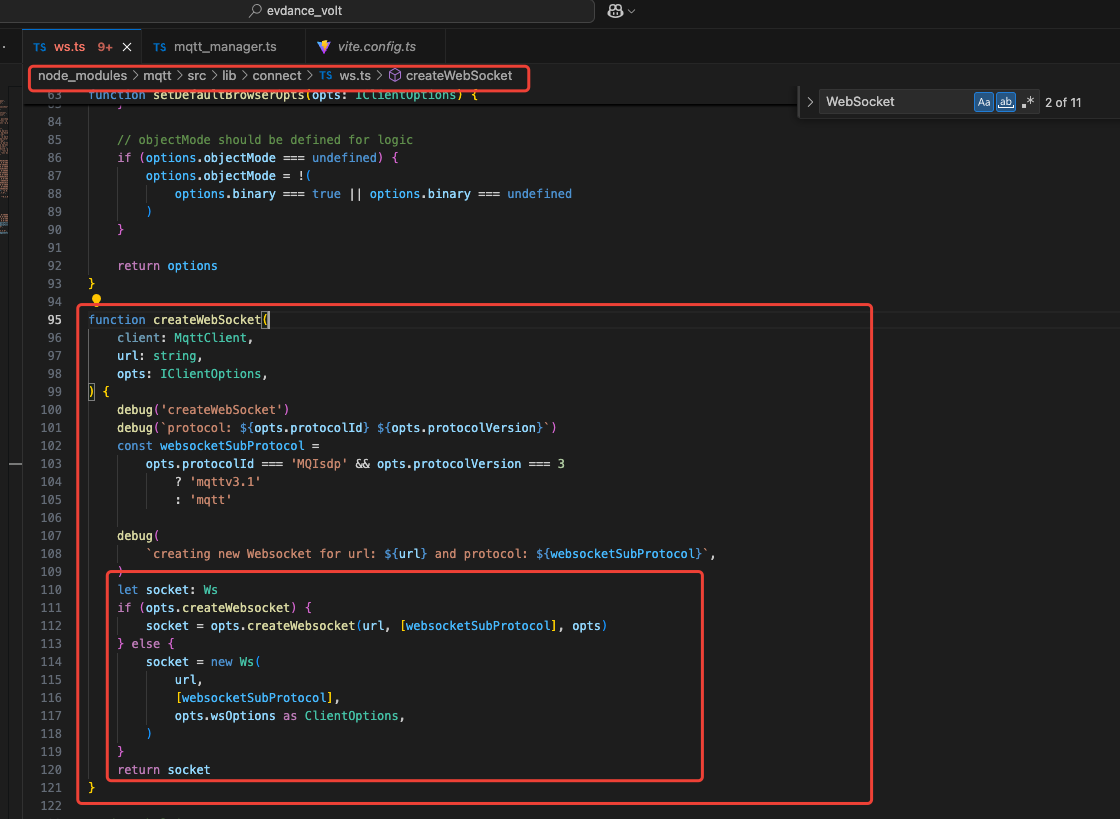The height and width of the screenshot is (819, 1120).
Task: Select ws.ts in the breadcrumb
Action: tap(355, 76)
